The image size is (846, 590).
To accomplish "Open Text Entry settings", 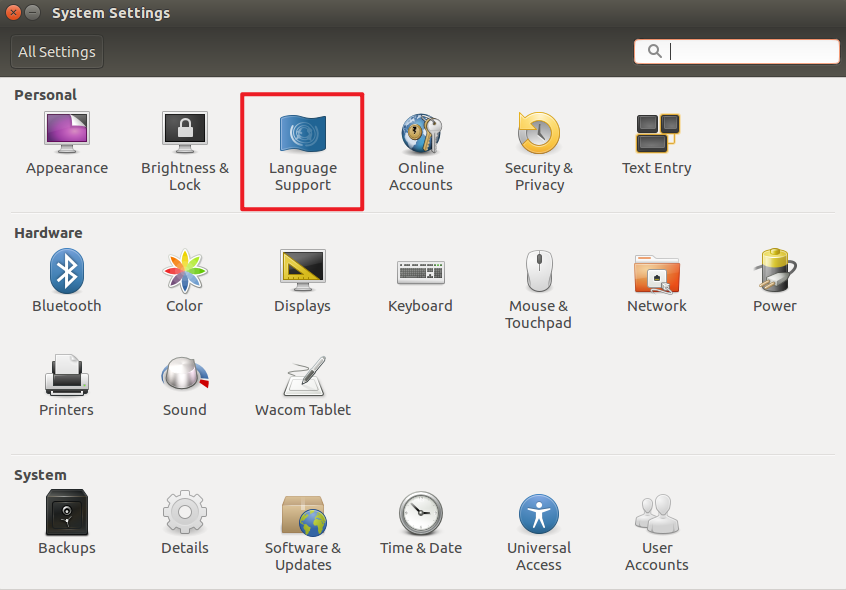I will pyautogui.click(x=656, y=140).
